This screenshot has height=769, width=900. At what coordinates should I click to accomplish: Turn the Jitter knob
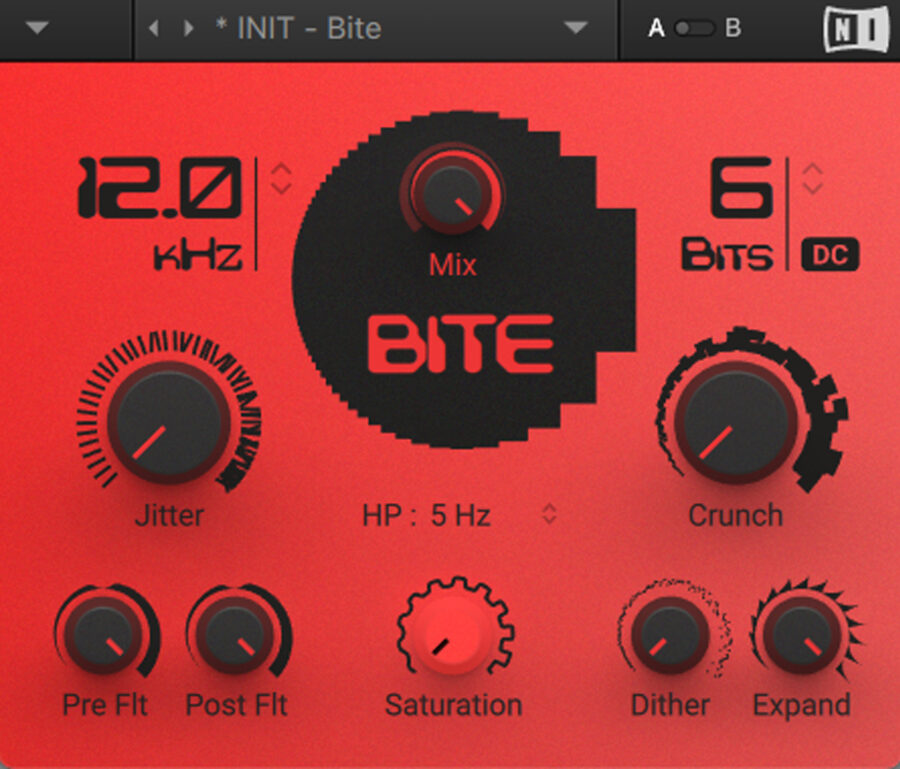168,424
